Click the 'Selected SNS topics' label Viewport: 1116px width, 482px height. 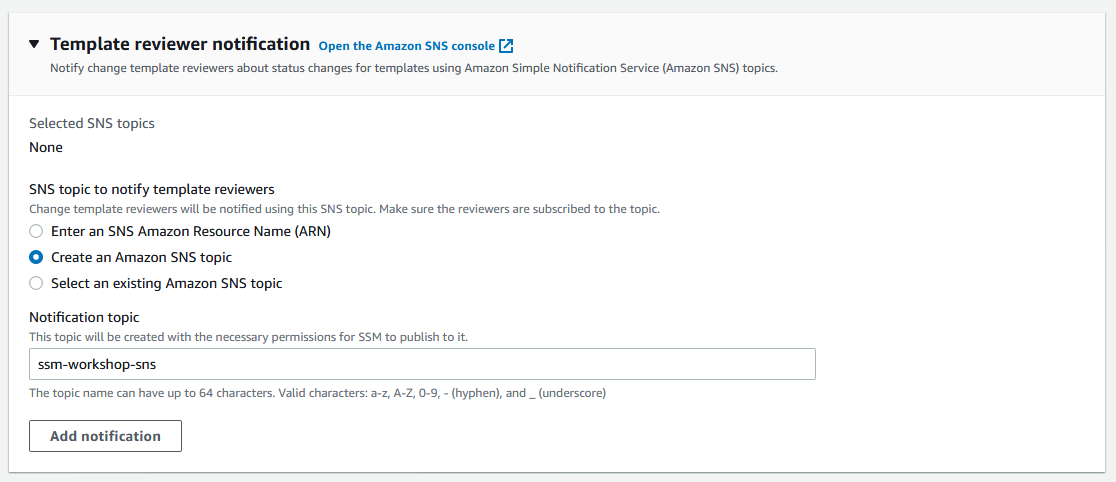click(92, 123)
